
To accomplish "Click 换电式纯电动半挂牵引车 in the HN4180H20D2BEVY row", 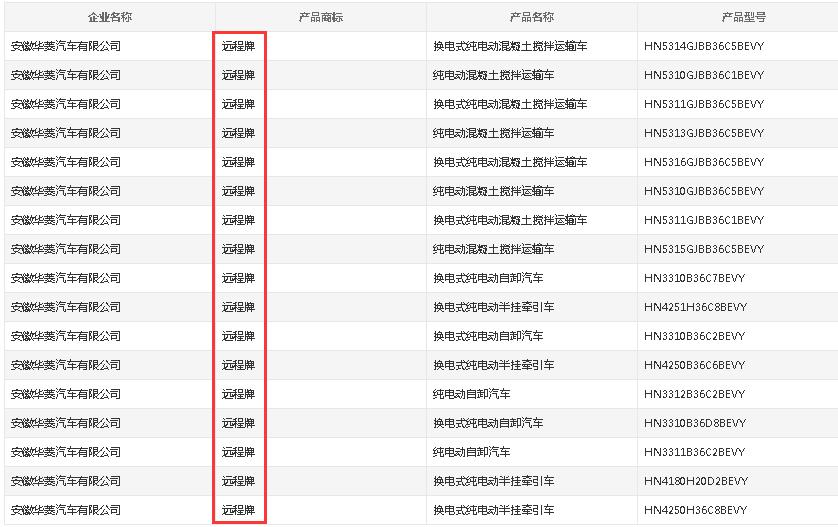I will pos(493,481).
